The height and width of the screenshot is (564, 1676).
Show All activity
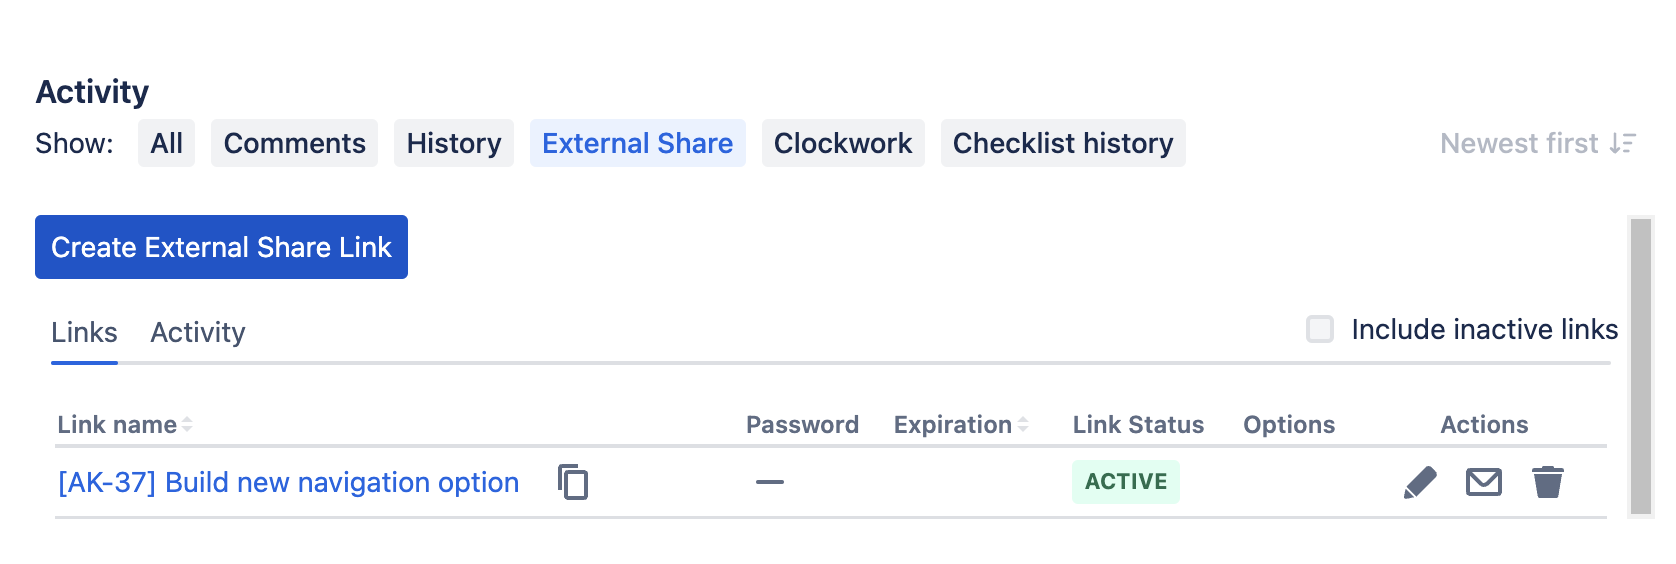(x=166, y=144)
